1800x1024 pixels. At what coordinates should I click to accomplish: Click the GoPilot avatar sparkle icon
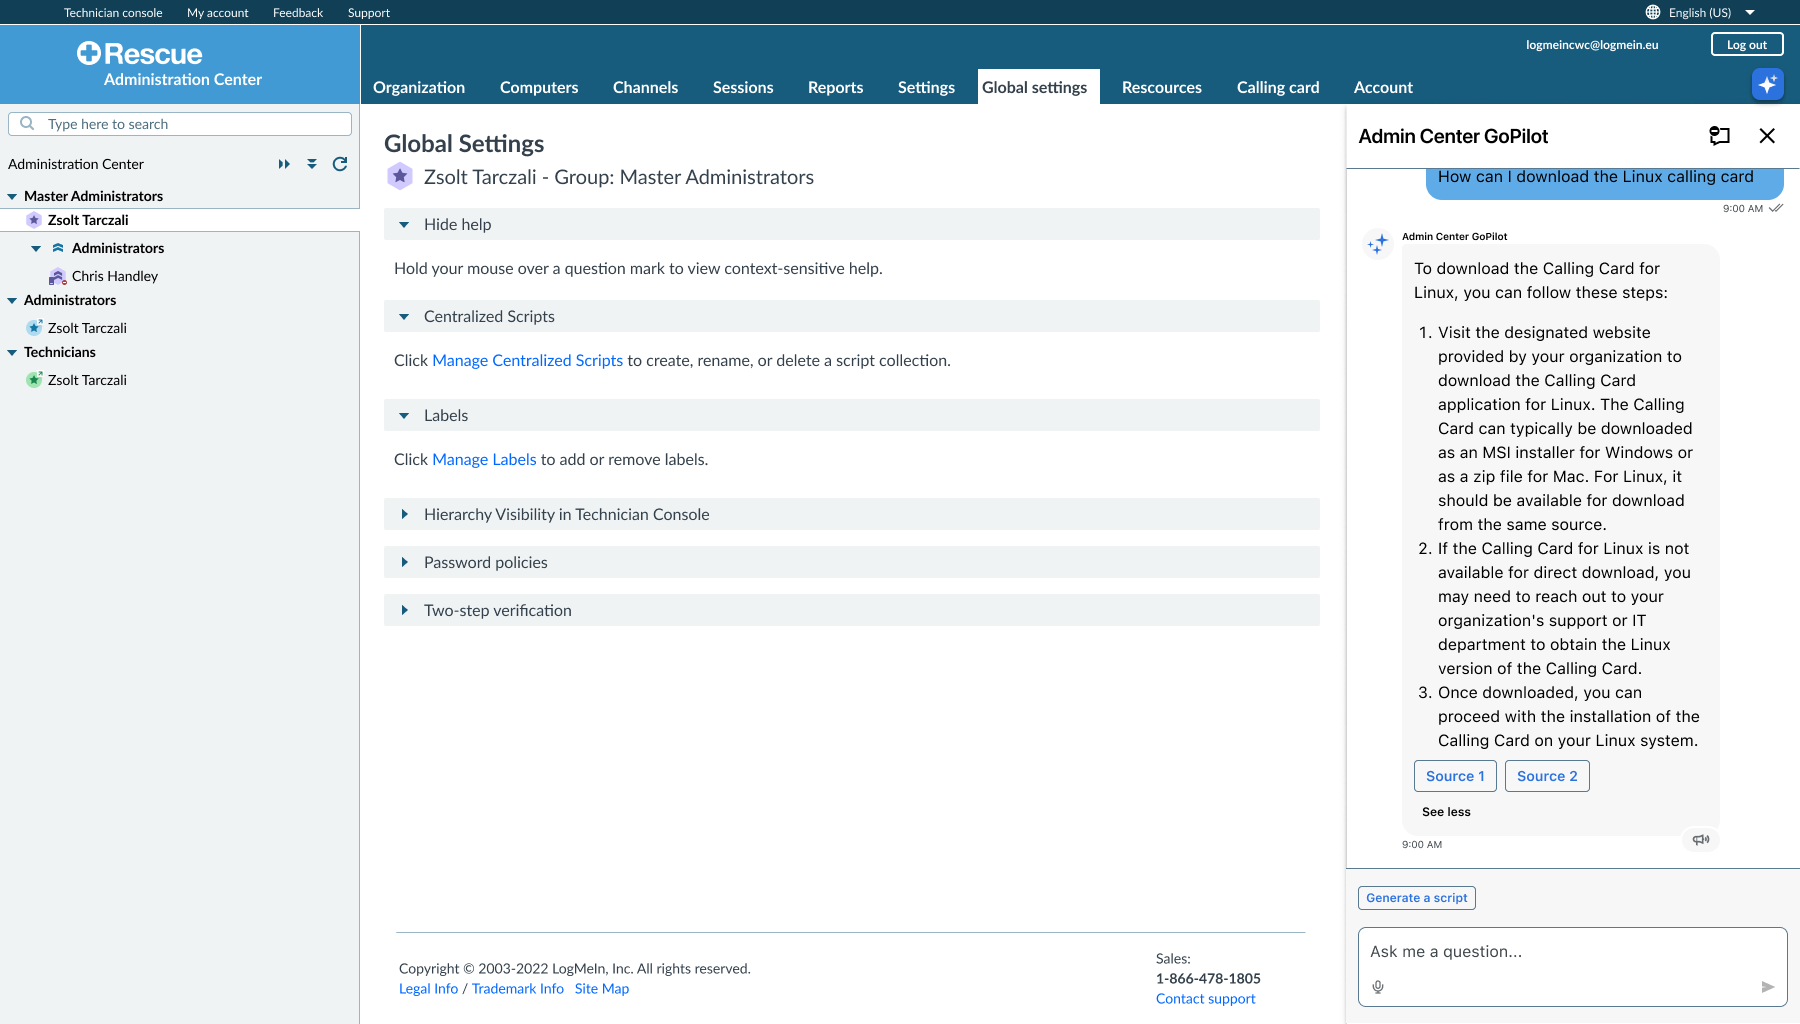coord(1378,243)
